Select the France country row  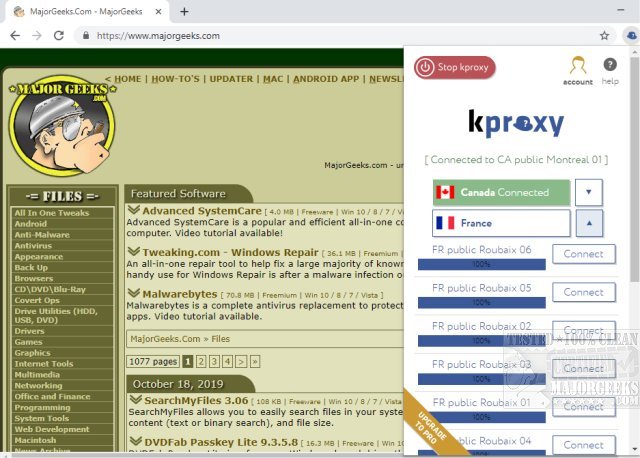click(x=501, y=223)
